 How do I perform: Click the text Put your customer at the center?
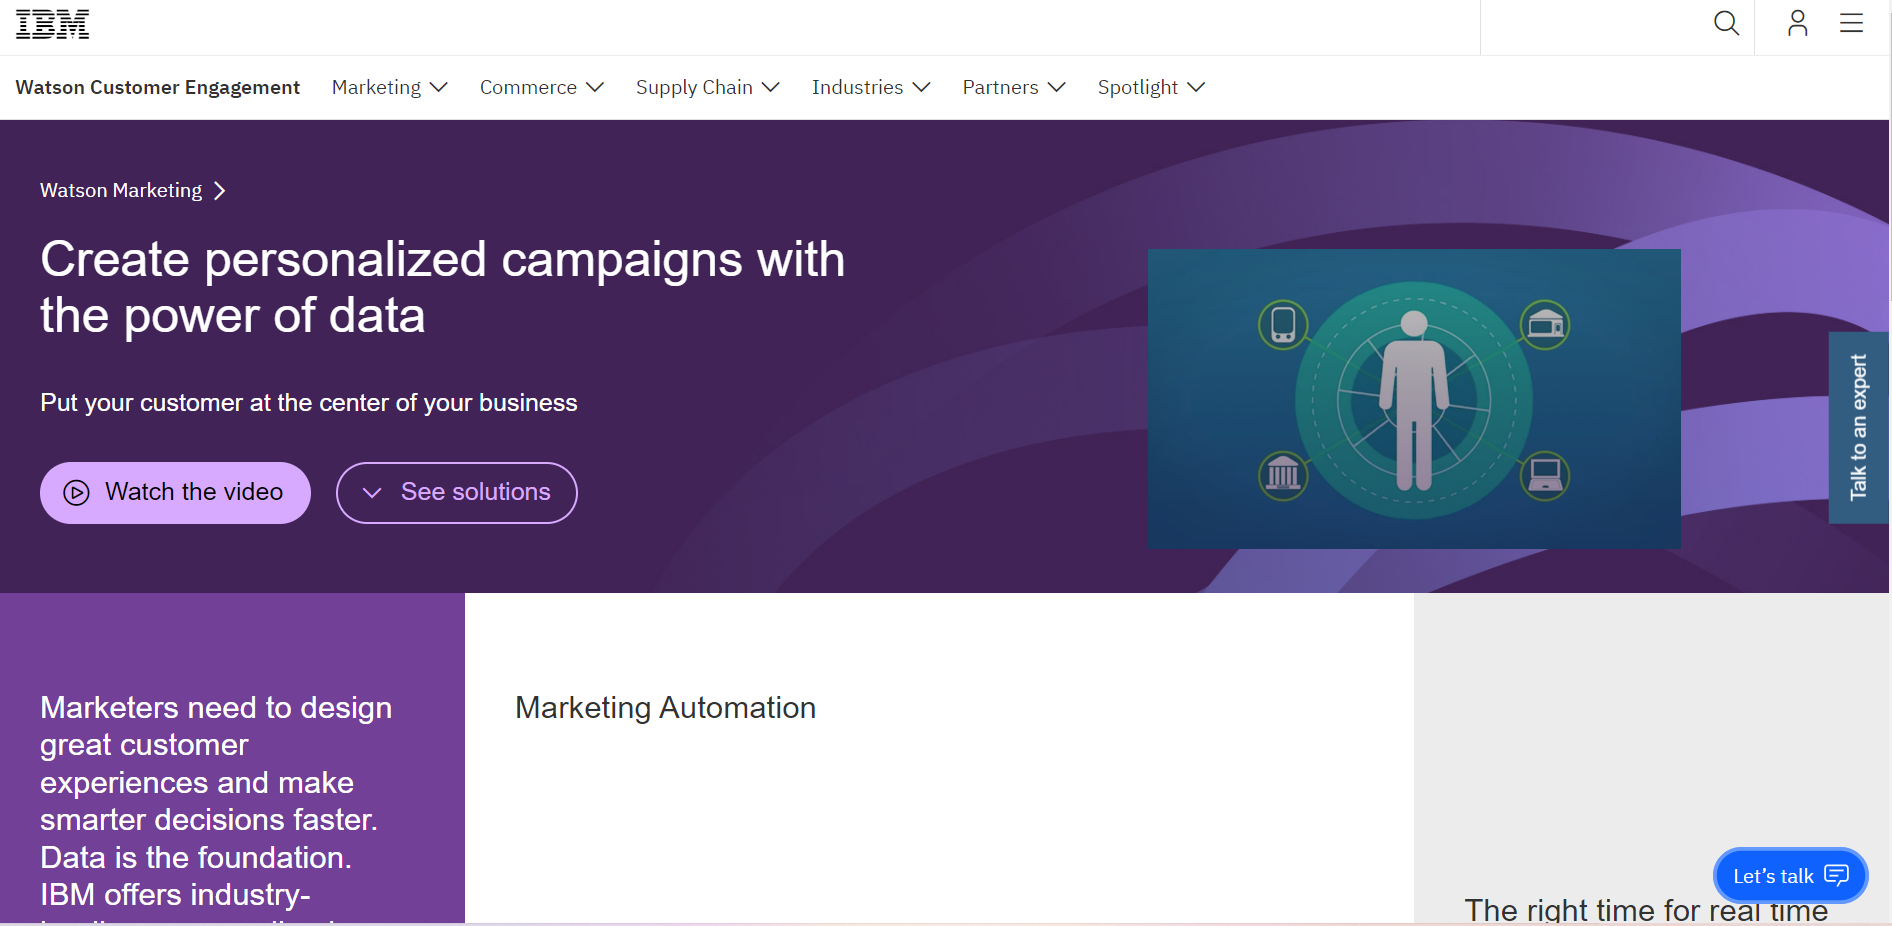tap(309, 403)
